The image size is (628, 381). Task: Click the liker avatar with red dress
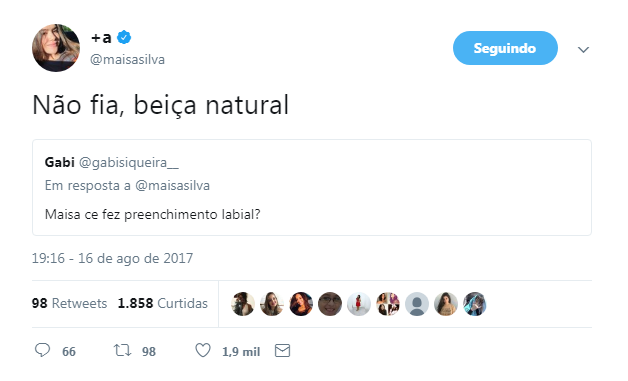tap(359, 304)
